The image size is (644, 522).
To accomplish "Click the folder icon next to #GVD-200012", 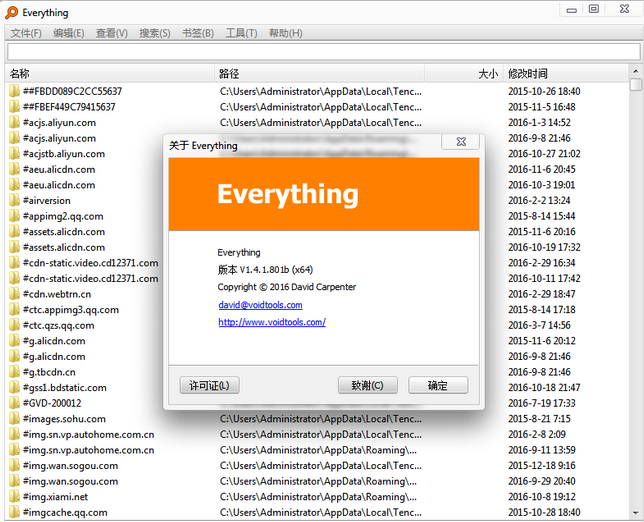I will pyautogui.click(x=14, y=403).
